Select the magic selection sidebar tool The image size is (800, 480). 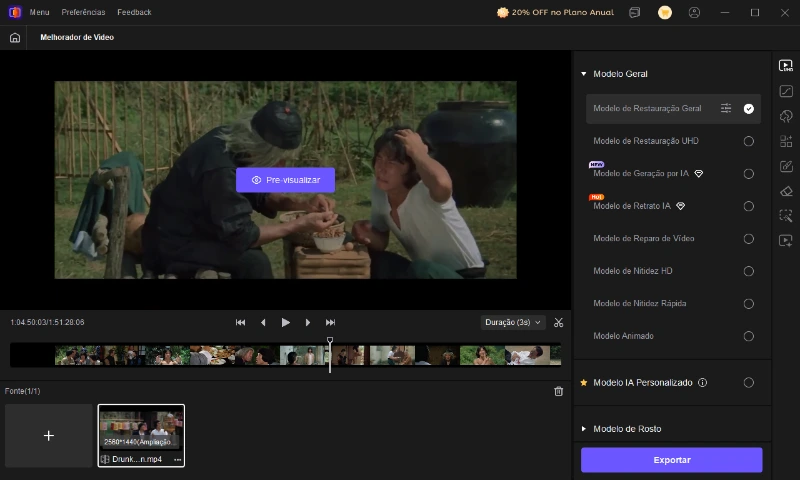(x=786, y=216)
